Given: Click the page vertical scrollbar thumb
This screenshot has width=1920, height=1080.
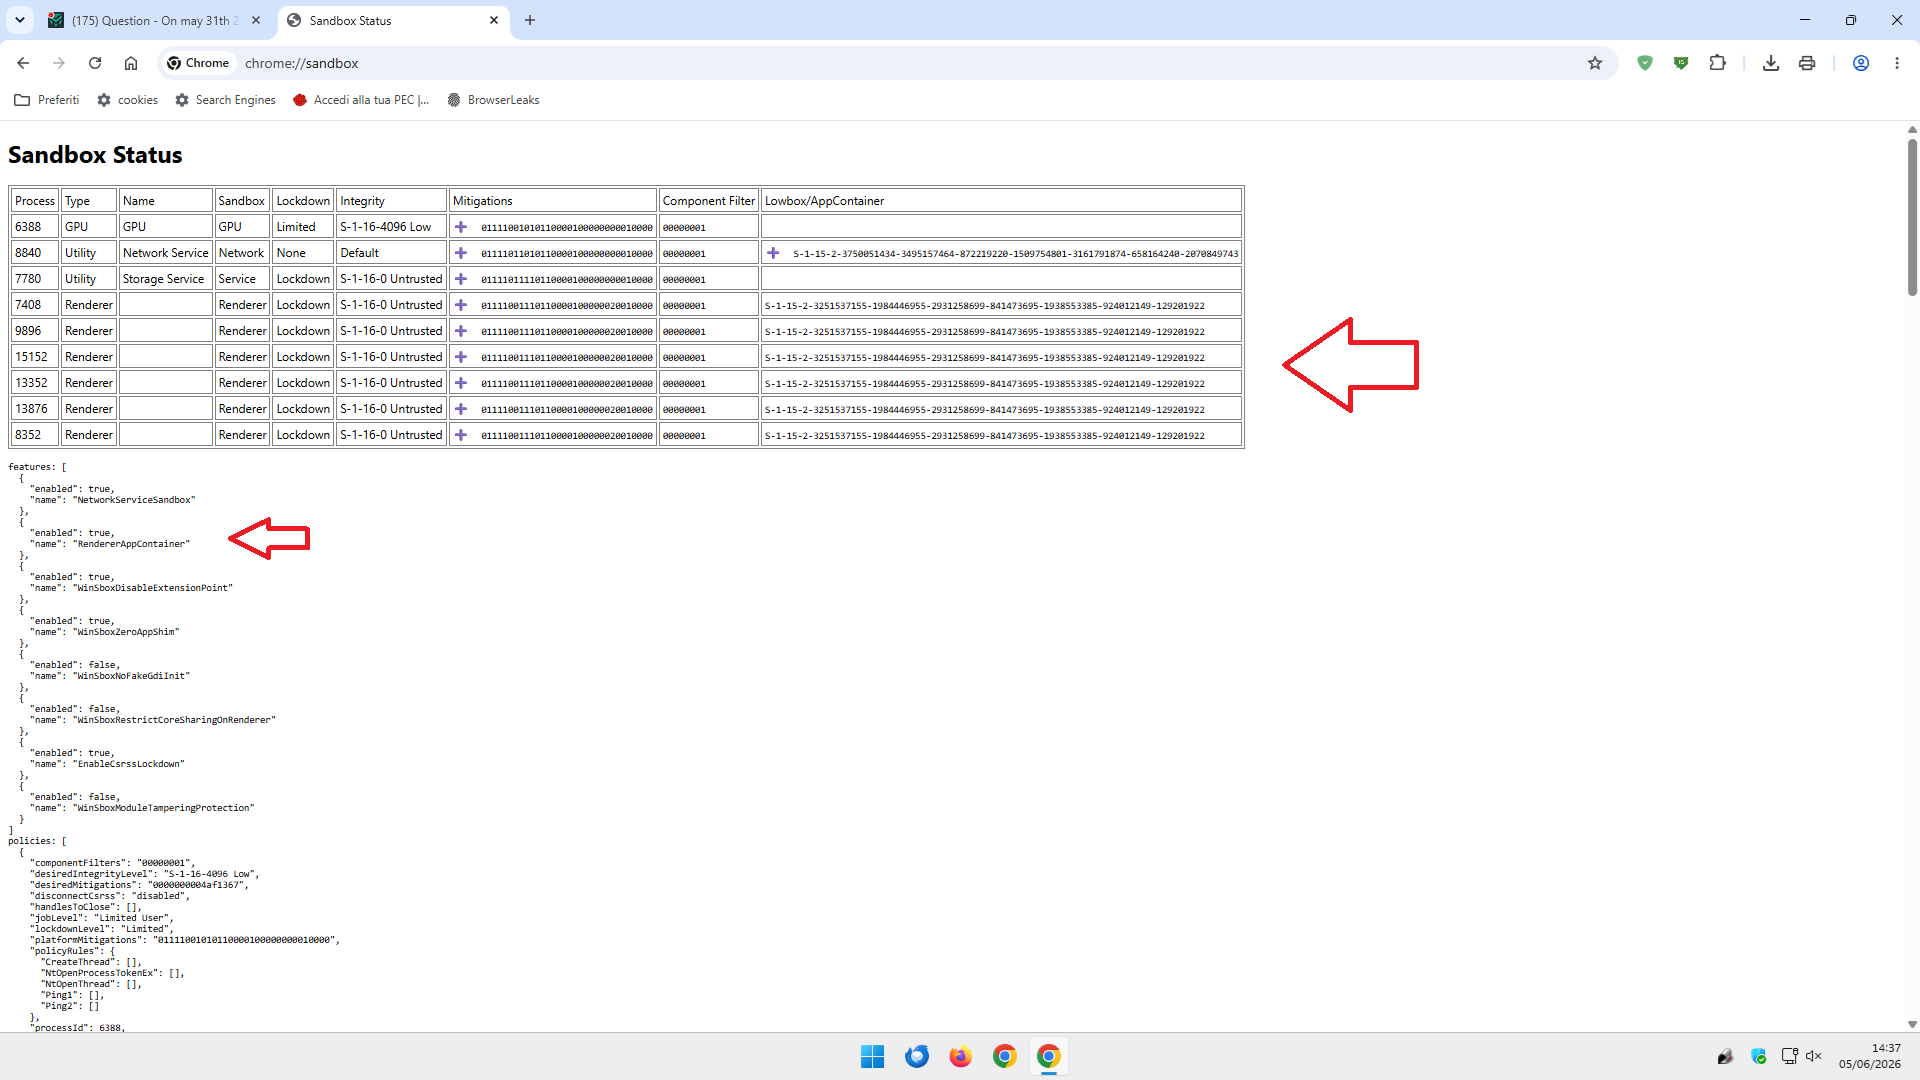Looking at the screenshot, I should (x=1912, y=215).
